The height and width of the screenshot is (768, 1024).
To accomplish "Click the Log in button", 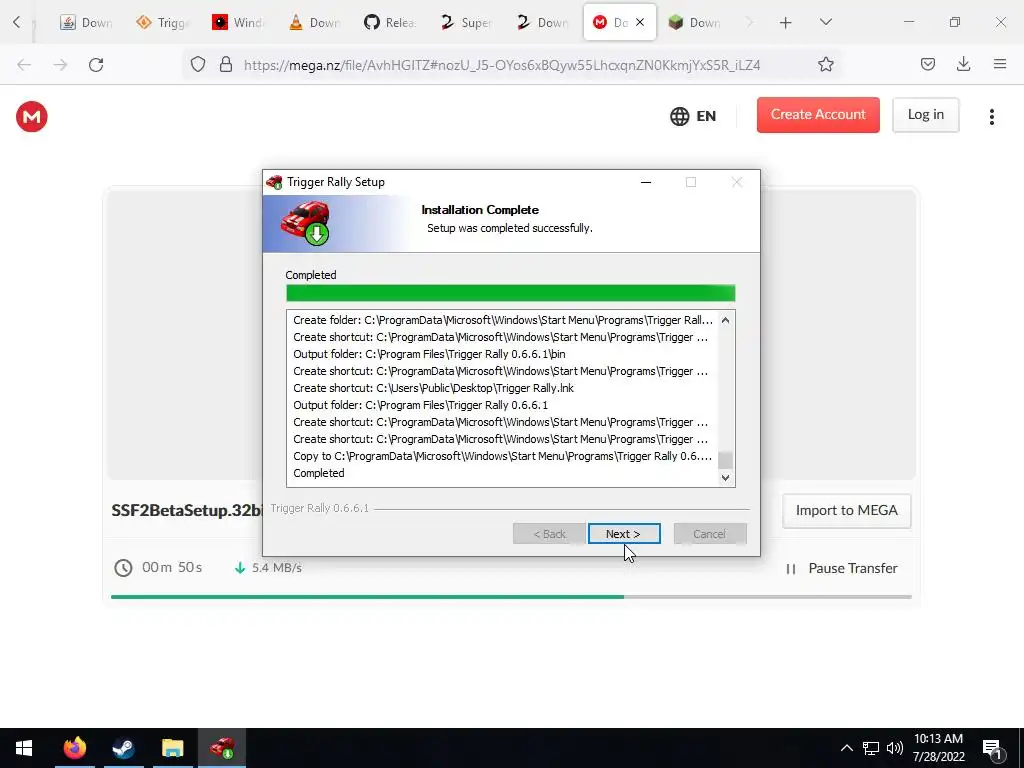I will [925, 115].
